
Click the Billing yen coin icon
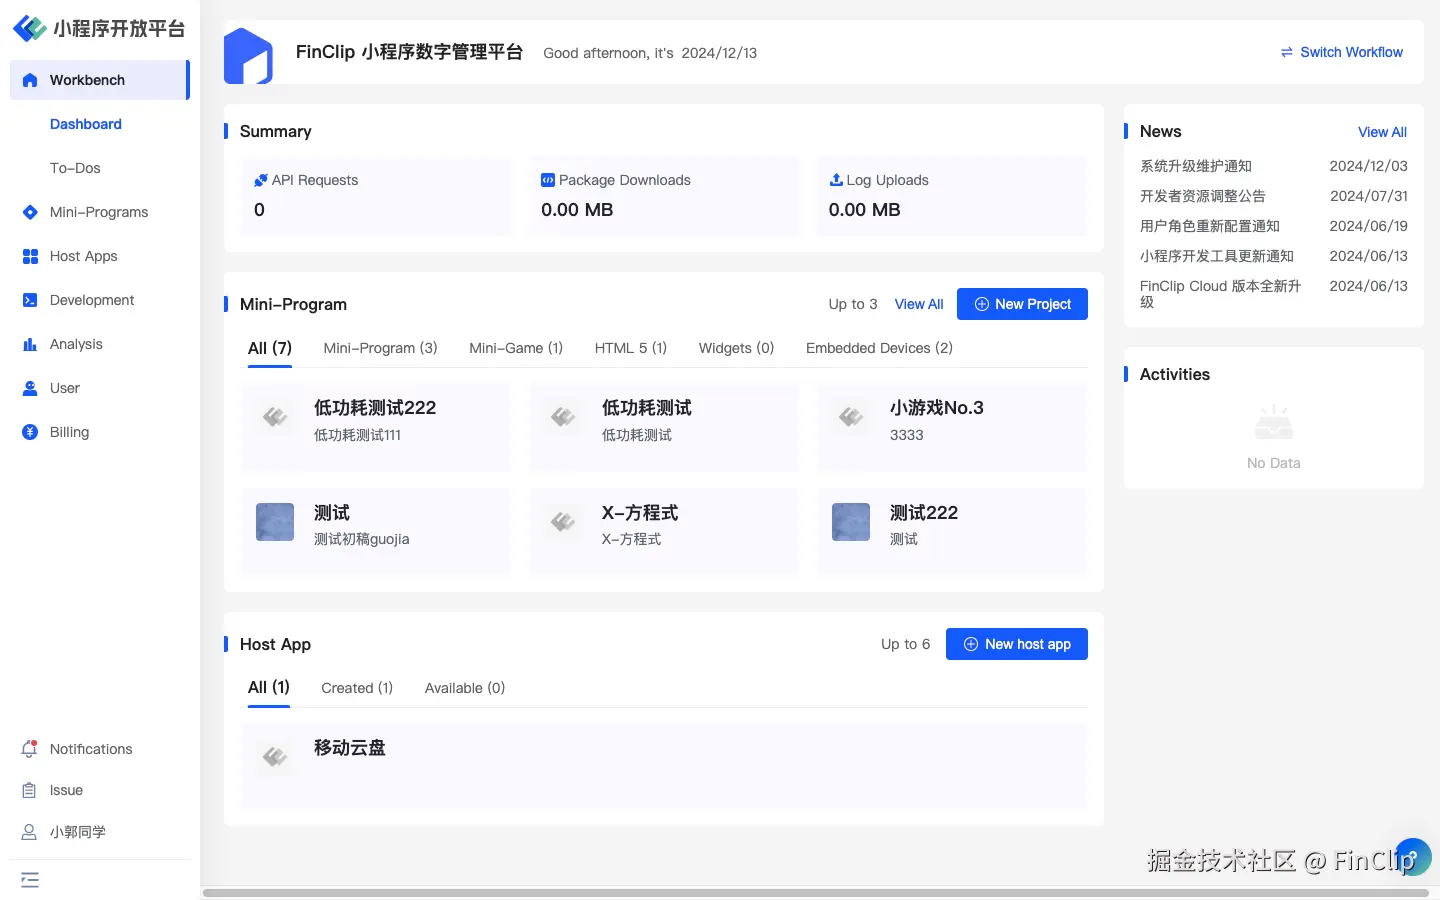[x=30, y=432]
